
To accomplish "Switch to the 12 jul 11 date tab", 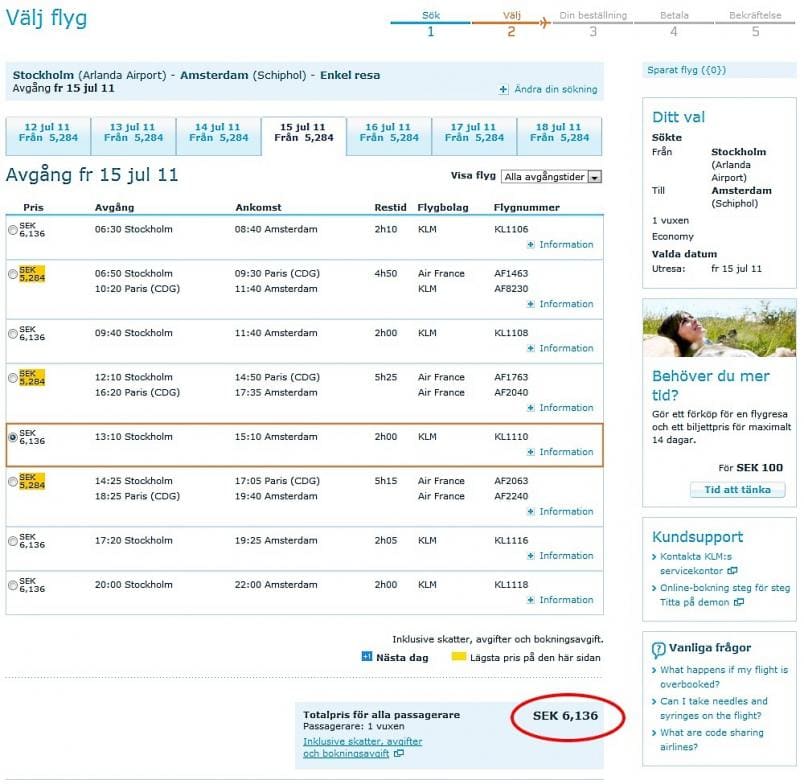I will [x=47, y=134].
